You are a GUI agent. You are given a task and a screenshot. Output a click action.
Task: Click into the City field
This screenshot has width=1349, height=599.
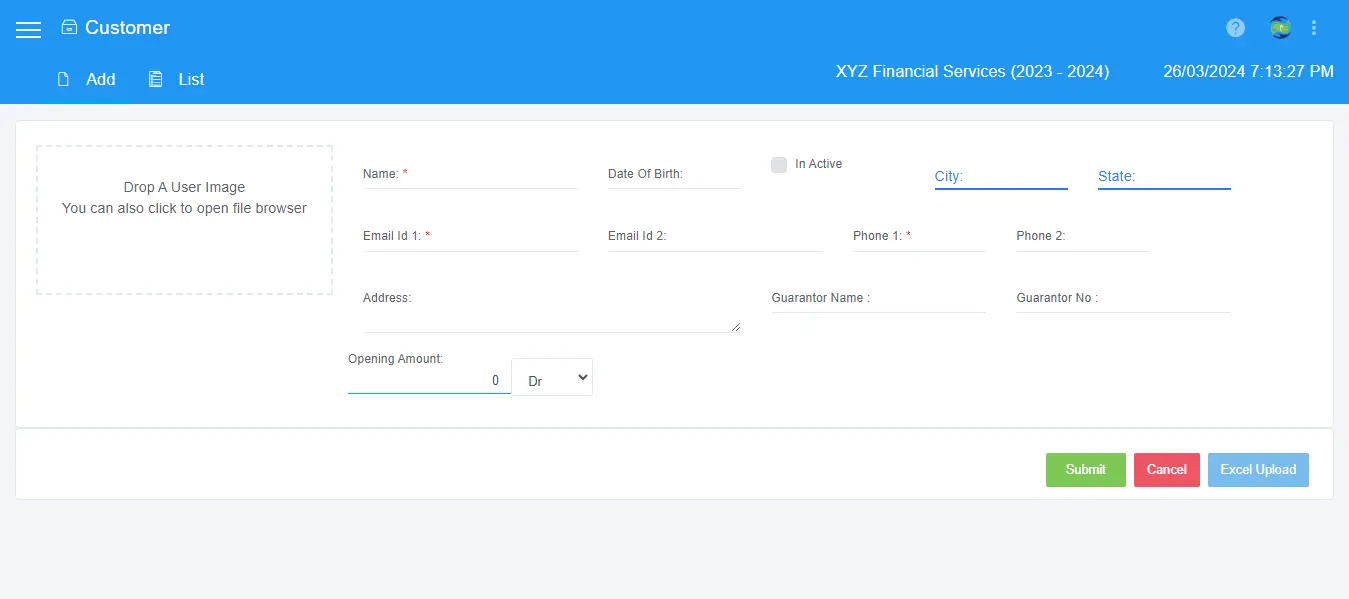click(x=1000, y=177)
